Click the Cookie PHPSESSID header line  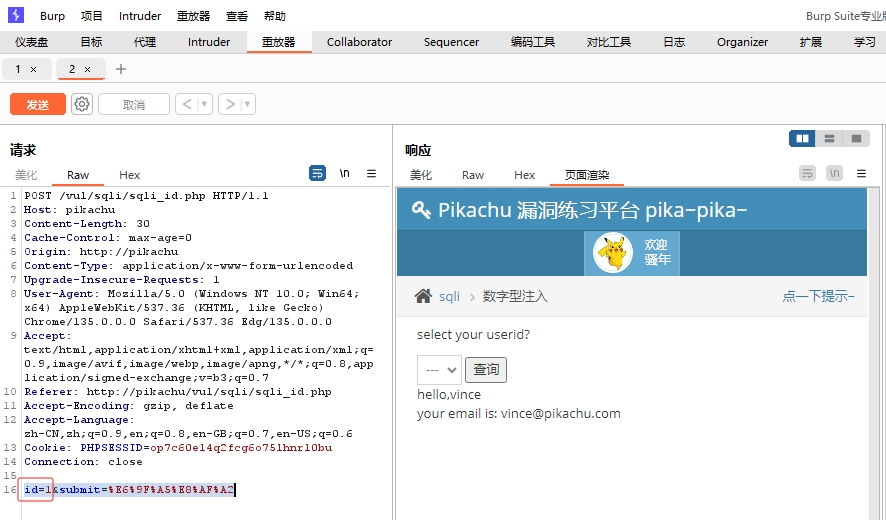pyautogui.click(x=178, y=448)
